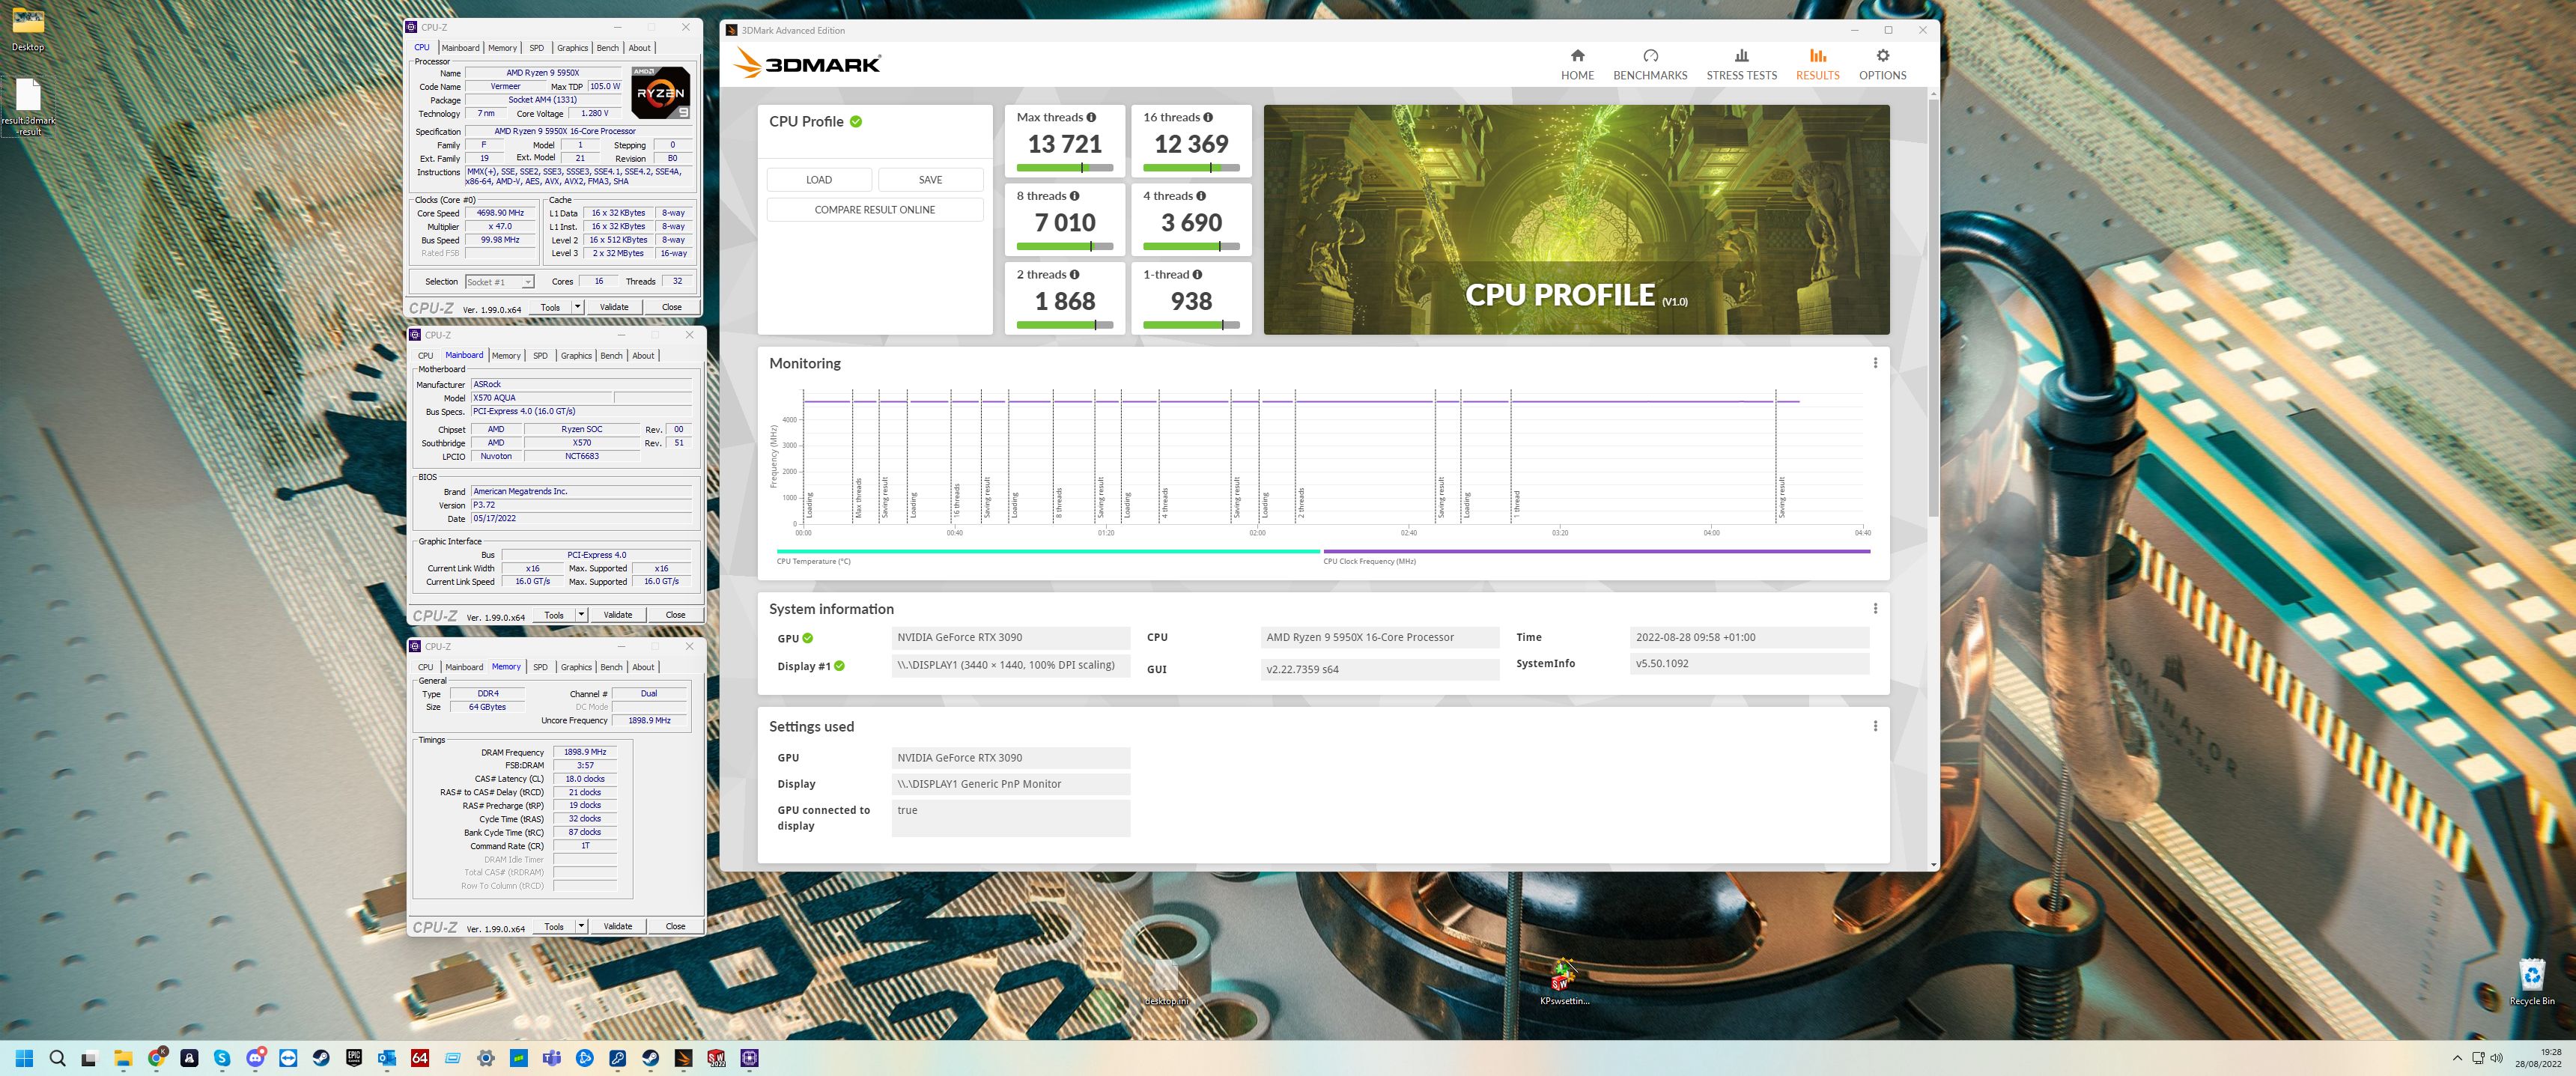Go to Benchmarks in 3DMark
This screenshot has height=1076, width=2576.
[1650, 65]
